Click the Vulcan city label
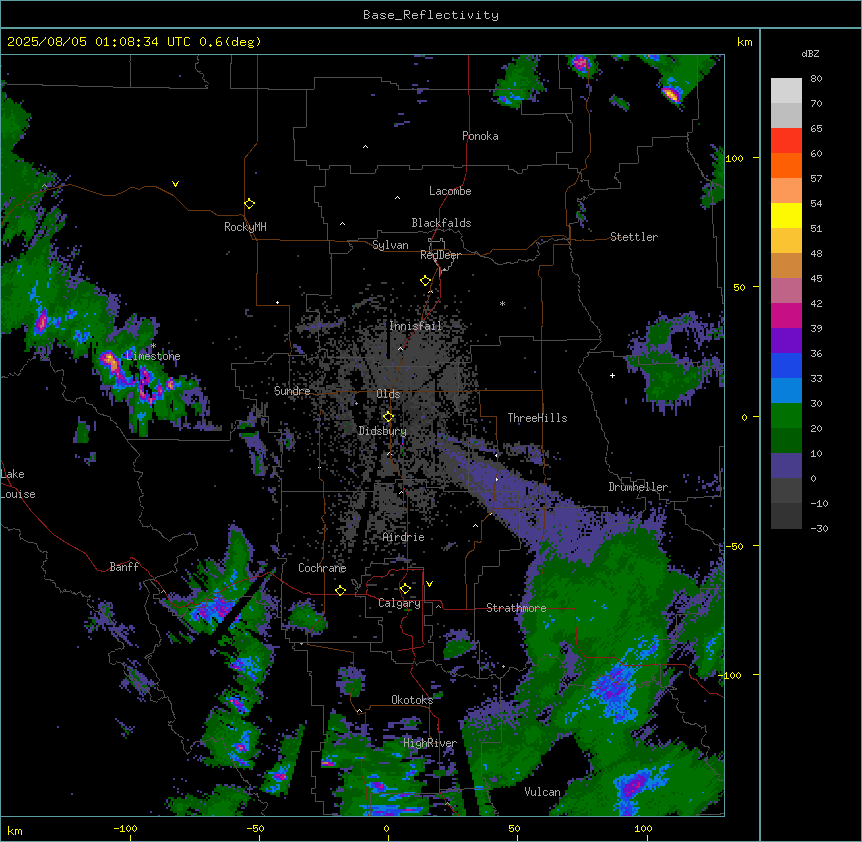 (x=542, y=792)
